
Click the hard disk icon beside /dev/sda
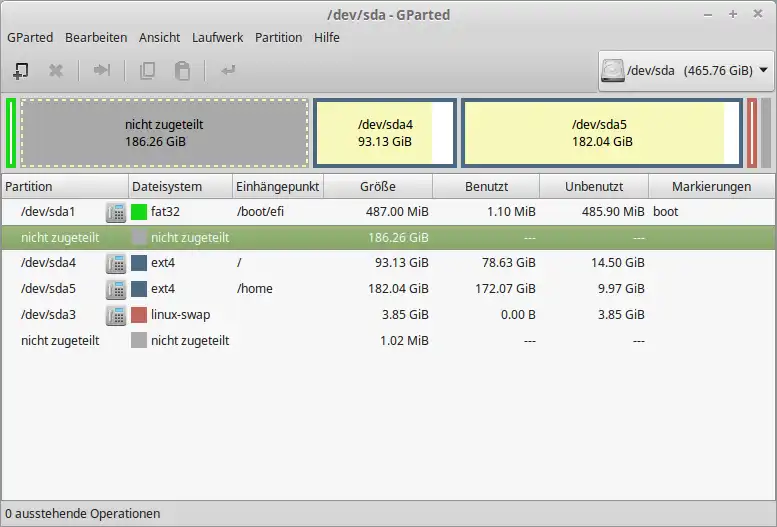coord(612,70)
